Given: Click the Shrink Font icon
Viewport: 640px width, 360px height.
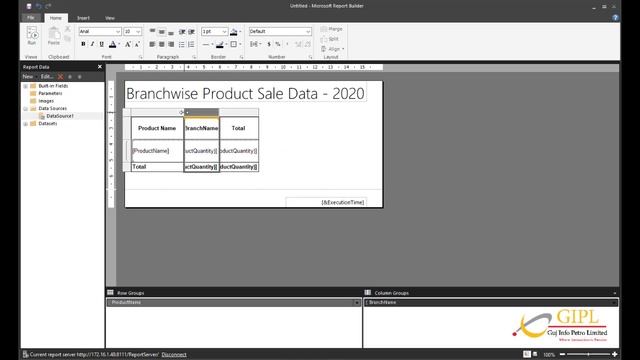Looking at the screenshot, I should [137, 44].
